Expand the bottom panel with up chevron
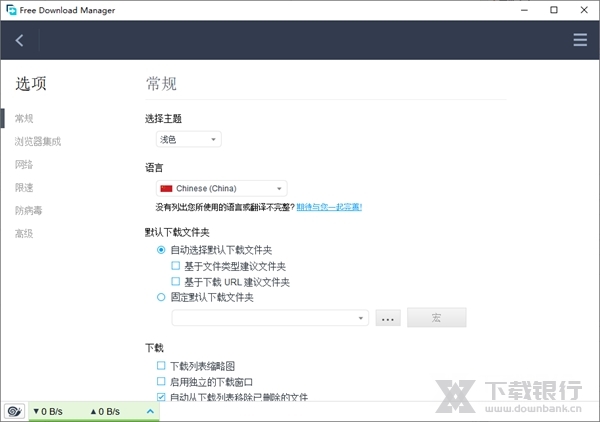This screenshot has height=422, width=600. pos(150,411)
